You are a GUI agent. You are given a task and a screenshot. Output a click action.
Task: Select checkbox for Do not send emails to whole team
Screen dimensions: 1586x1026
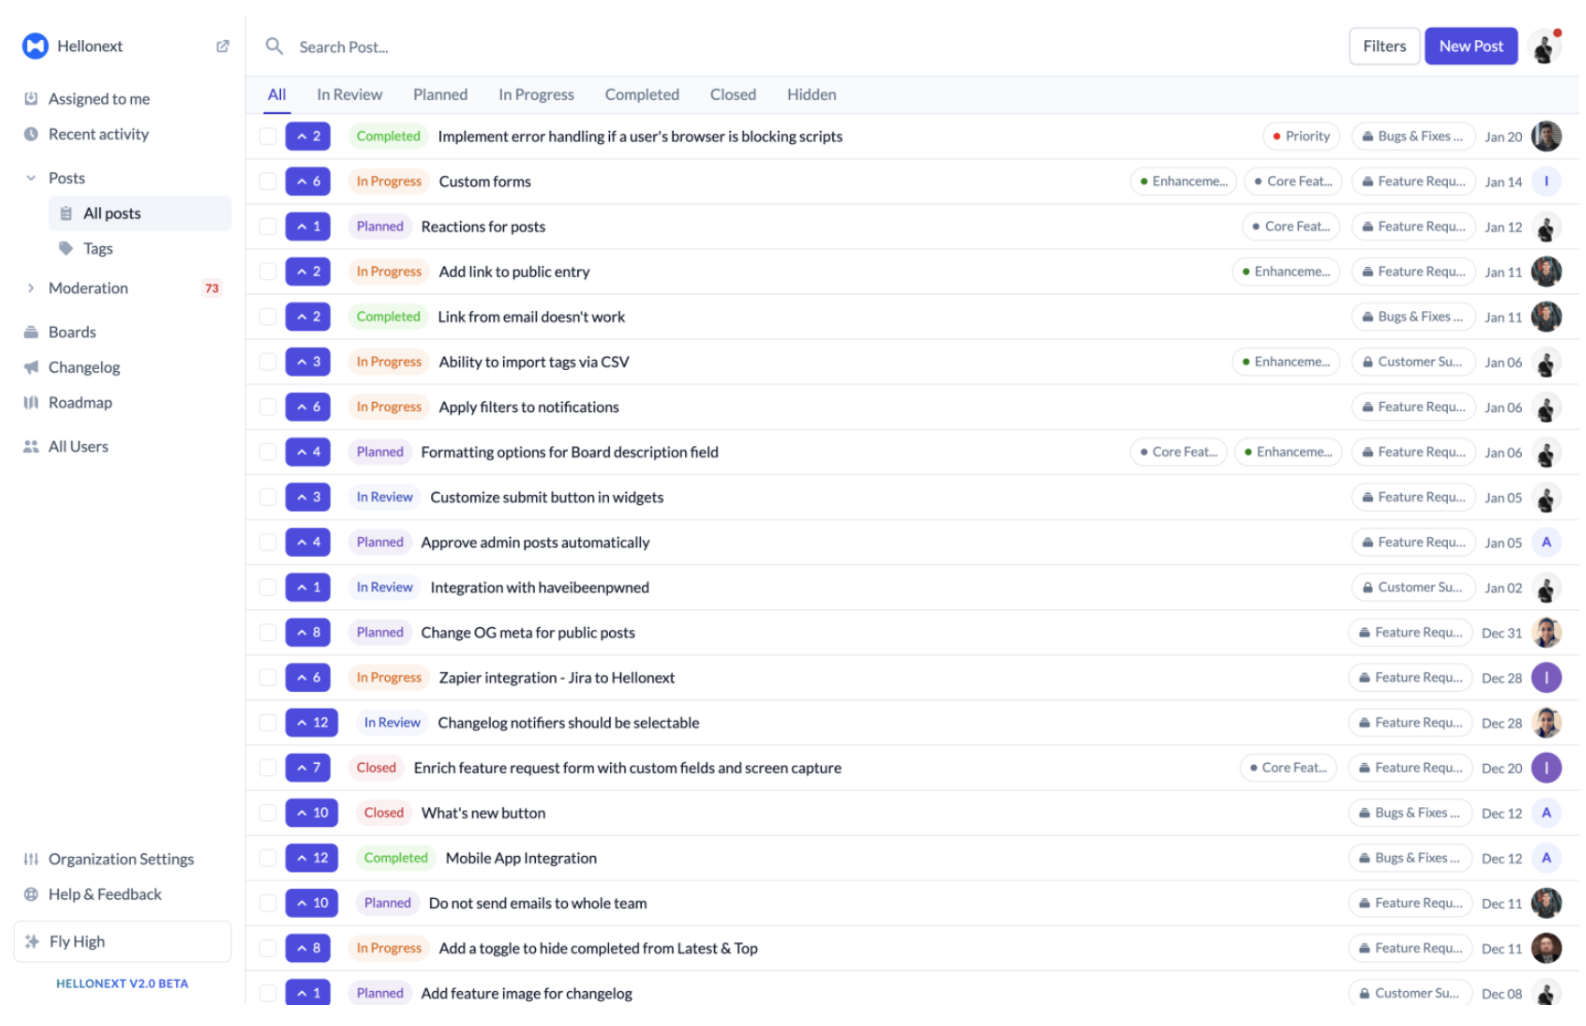pos(268,903)
